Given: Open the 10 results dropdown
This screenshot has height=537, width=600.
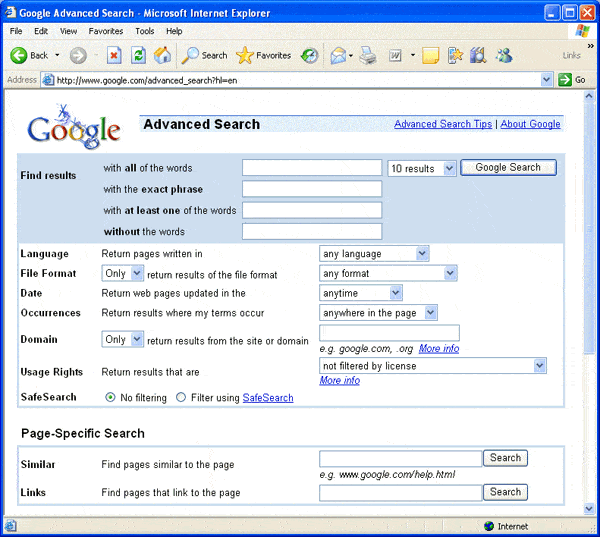Looking at the screenshot, I should pos(422,168).
